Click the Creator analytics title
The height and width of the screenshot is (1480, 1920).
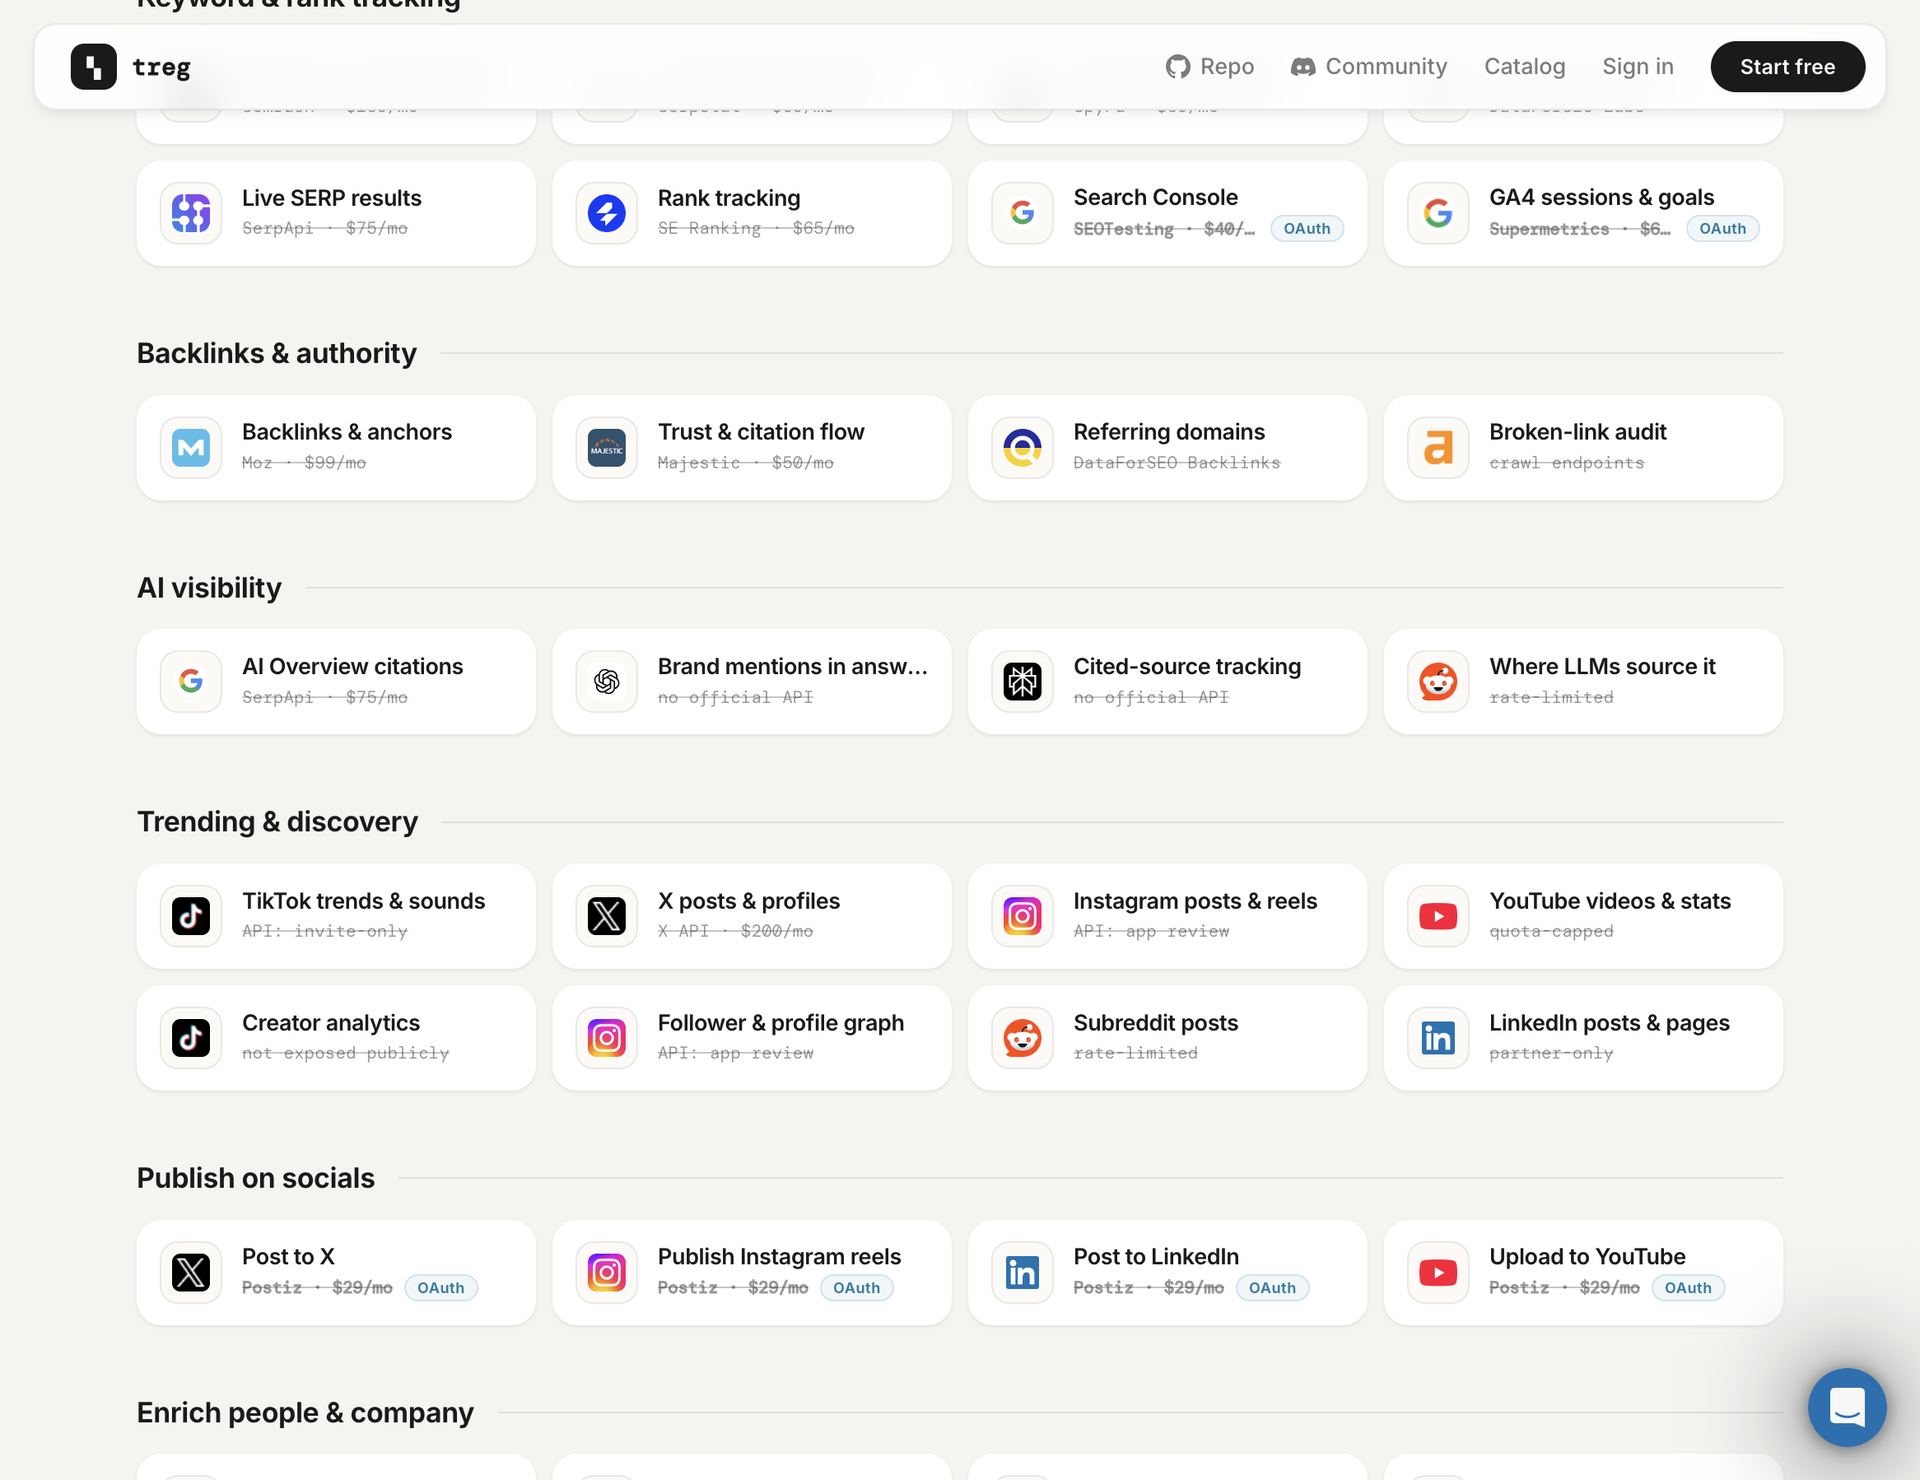click(331, 1023)
